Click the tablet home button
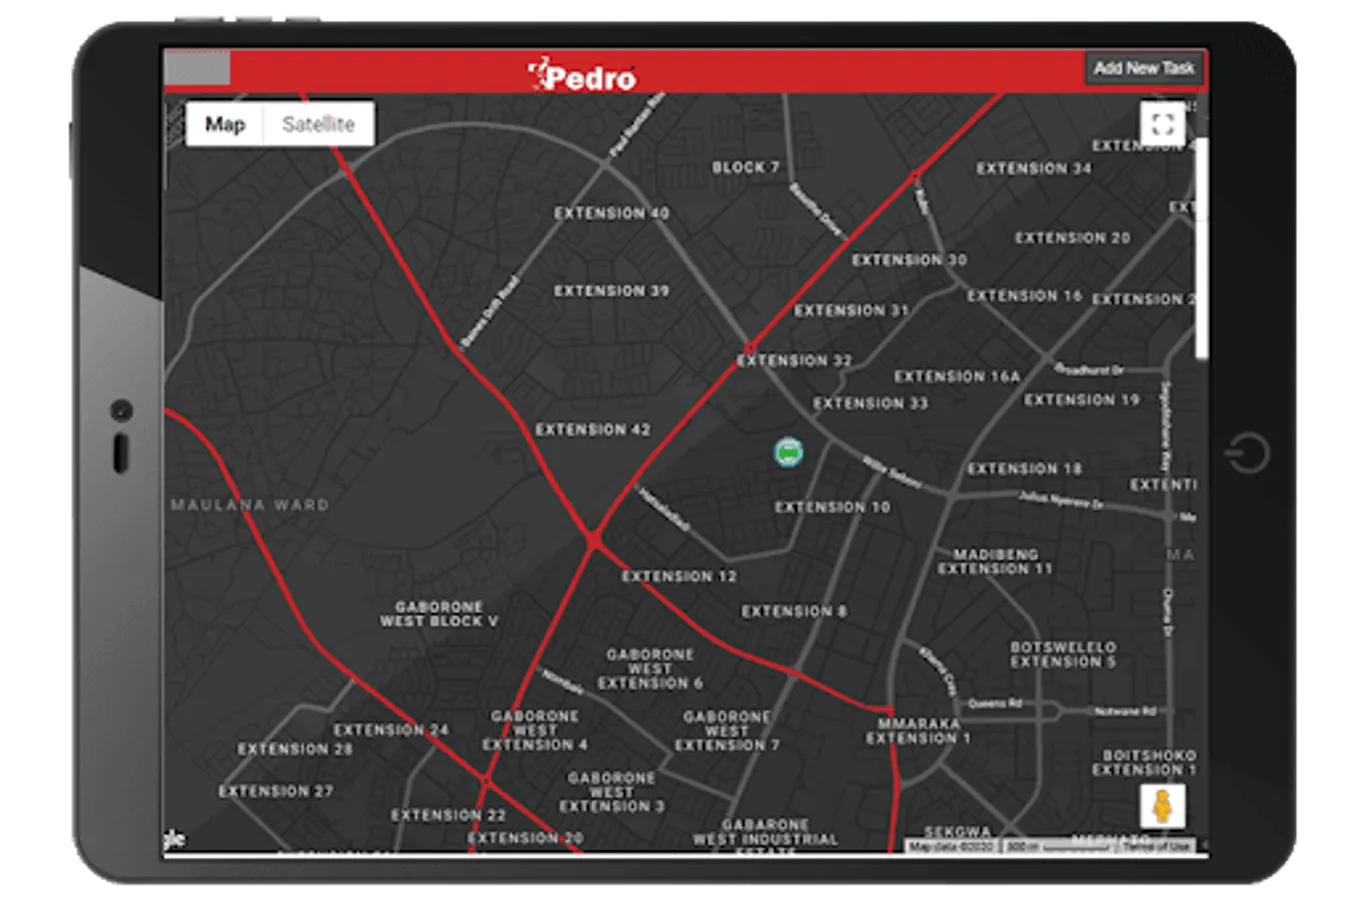The height and width of the screenshot is (900, 1351). point(1247,452)
